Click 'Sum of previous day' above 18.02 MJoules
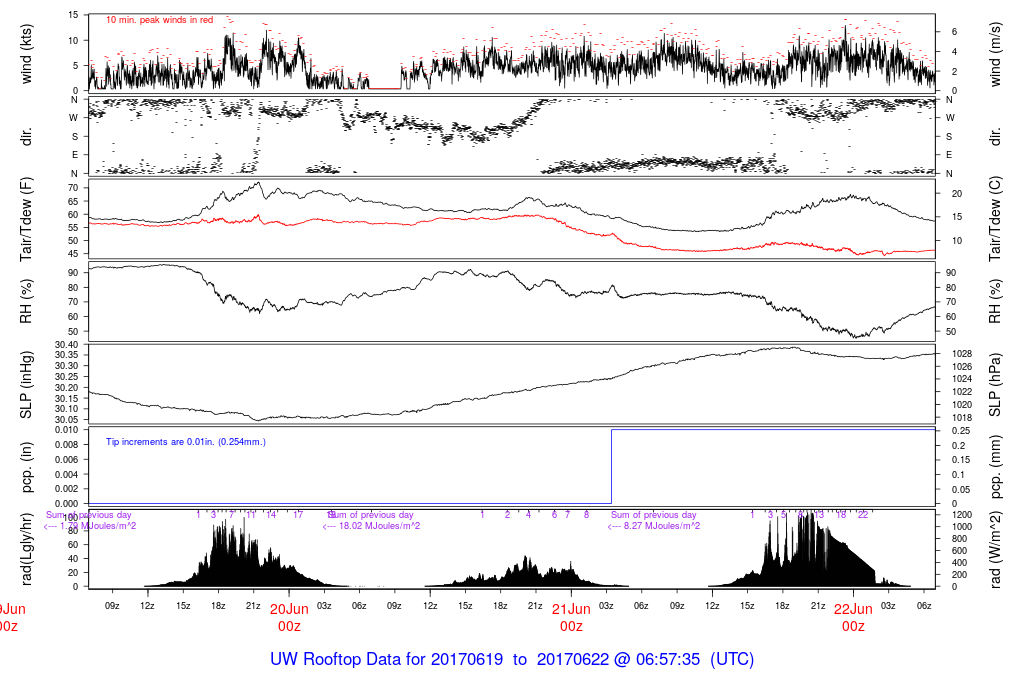This screenshot has width=1024, height=700. coord(371,515)
